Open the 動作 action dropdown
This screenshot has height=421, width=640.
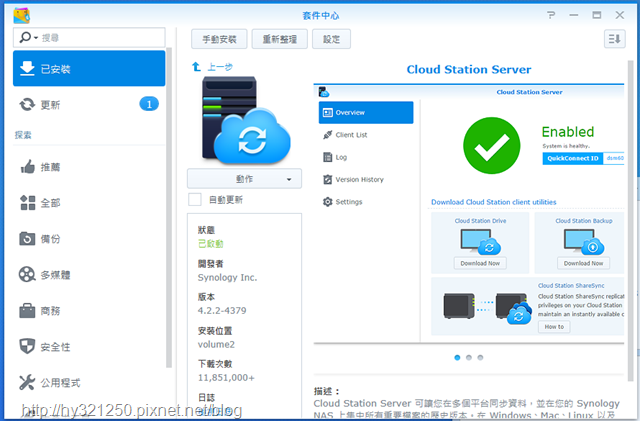click(x=244, y=179)
